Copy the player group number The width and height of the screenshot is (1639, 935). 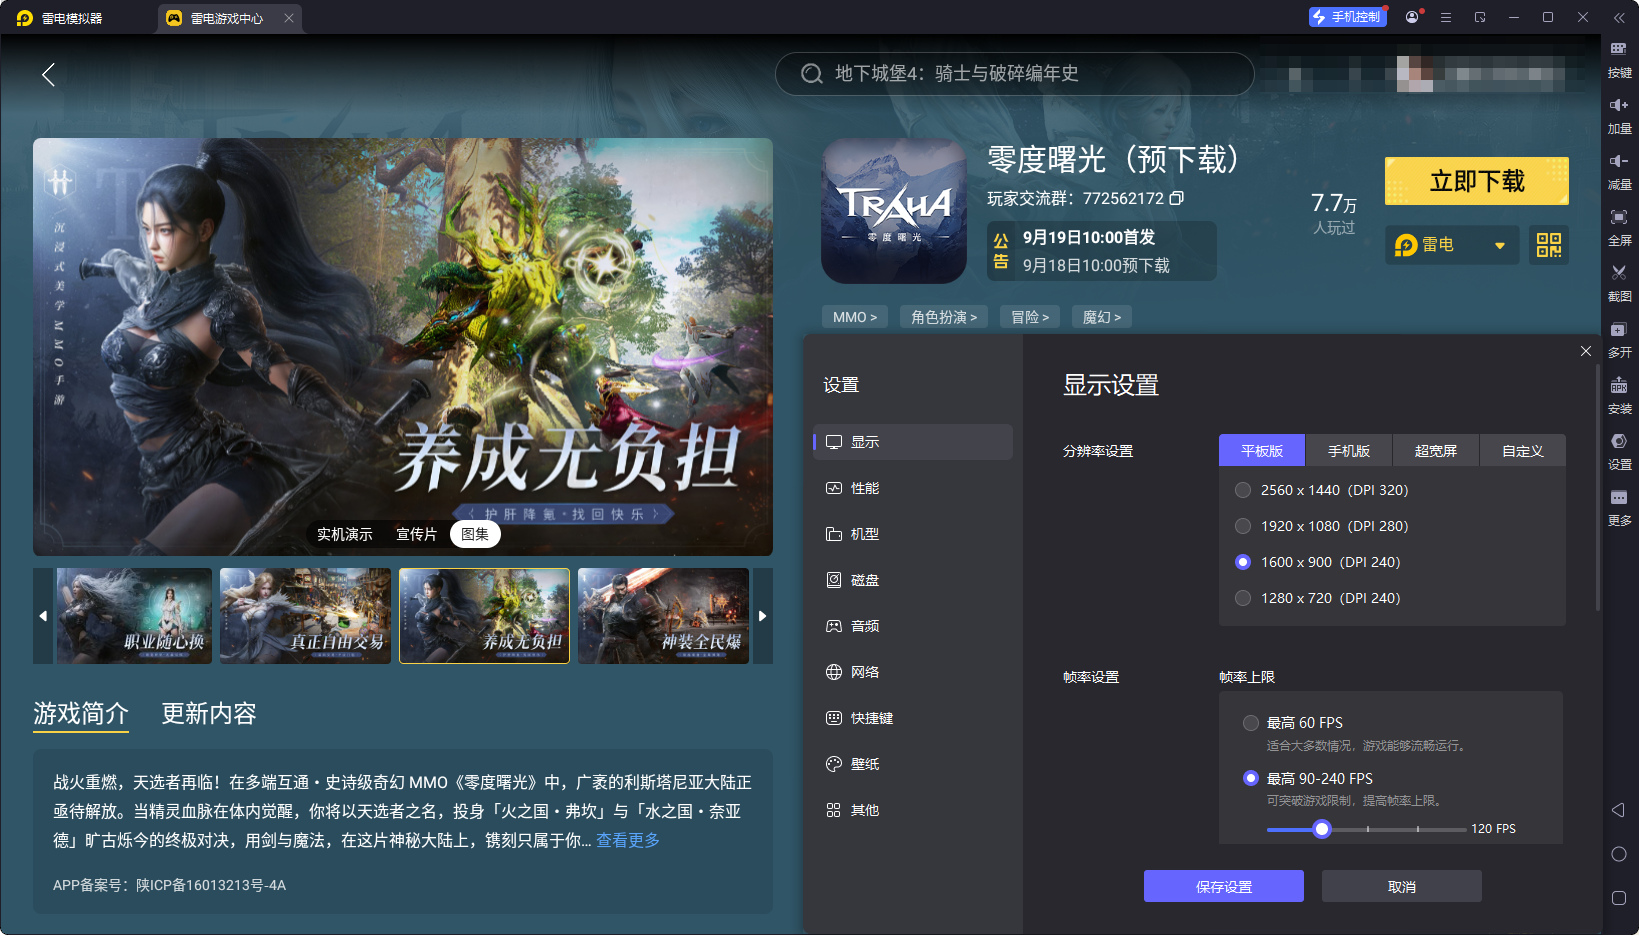coord(1177,198)
